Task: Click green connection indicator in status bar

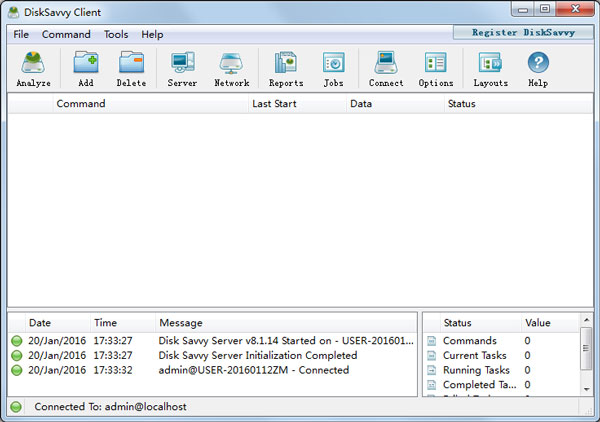Action: (x=16, y=407)
